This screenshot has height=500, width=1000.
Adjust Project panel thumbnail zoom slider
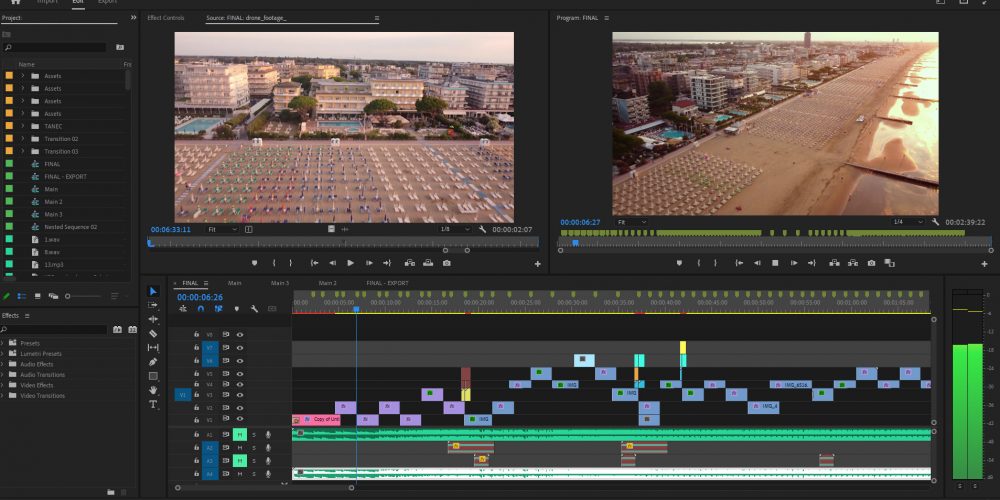click(x=84, y=296)
